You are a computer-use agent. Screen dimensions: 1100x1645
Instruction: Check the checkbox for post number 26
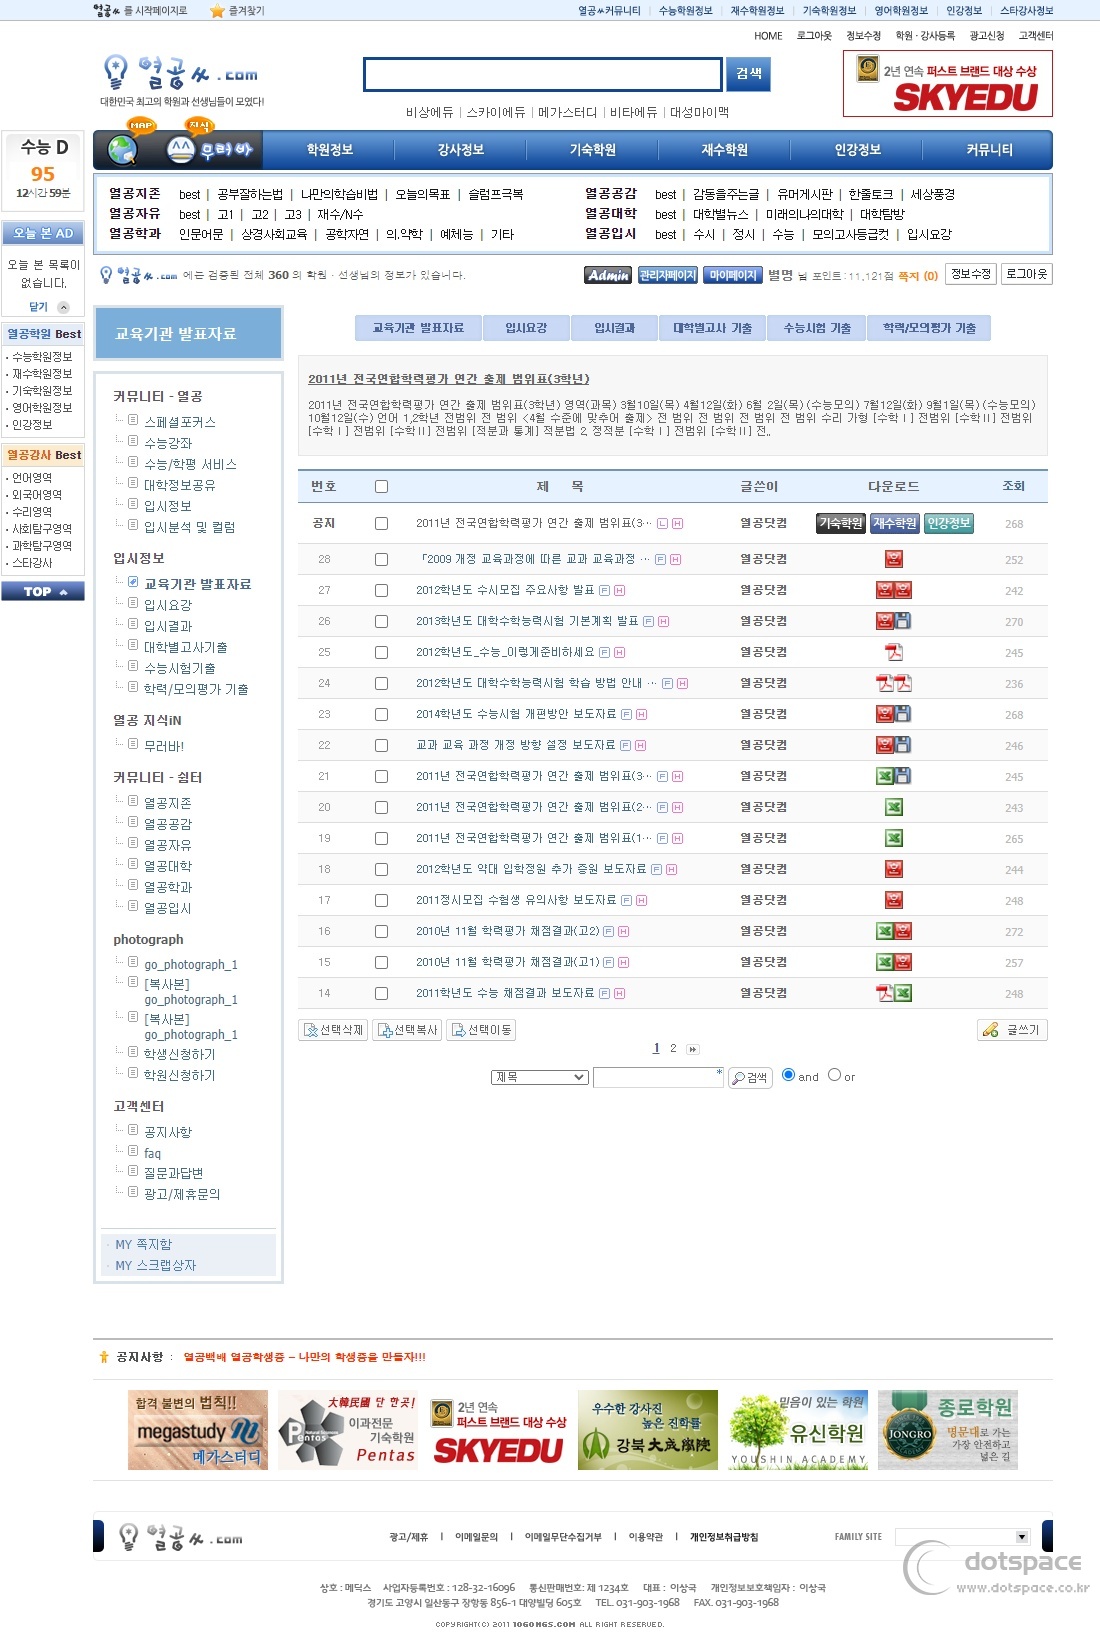click(381, 621)
